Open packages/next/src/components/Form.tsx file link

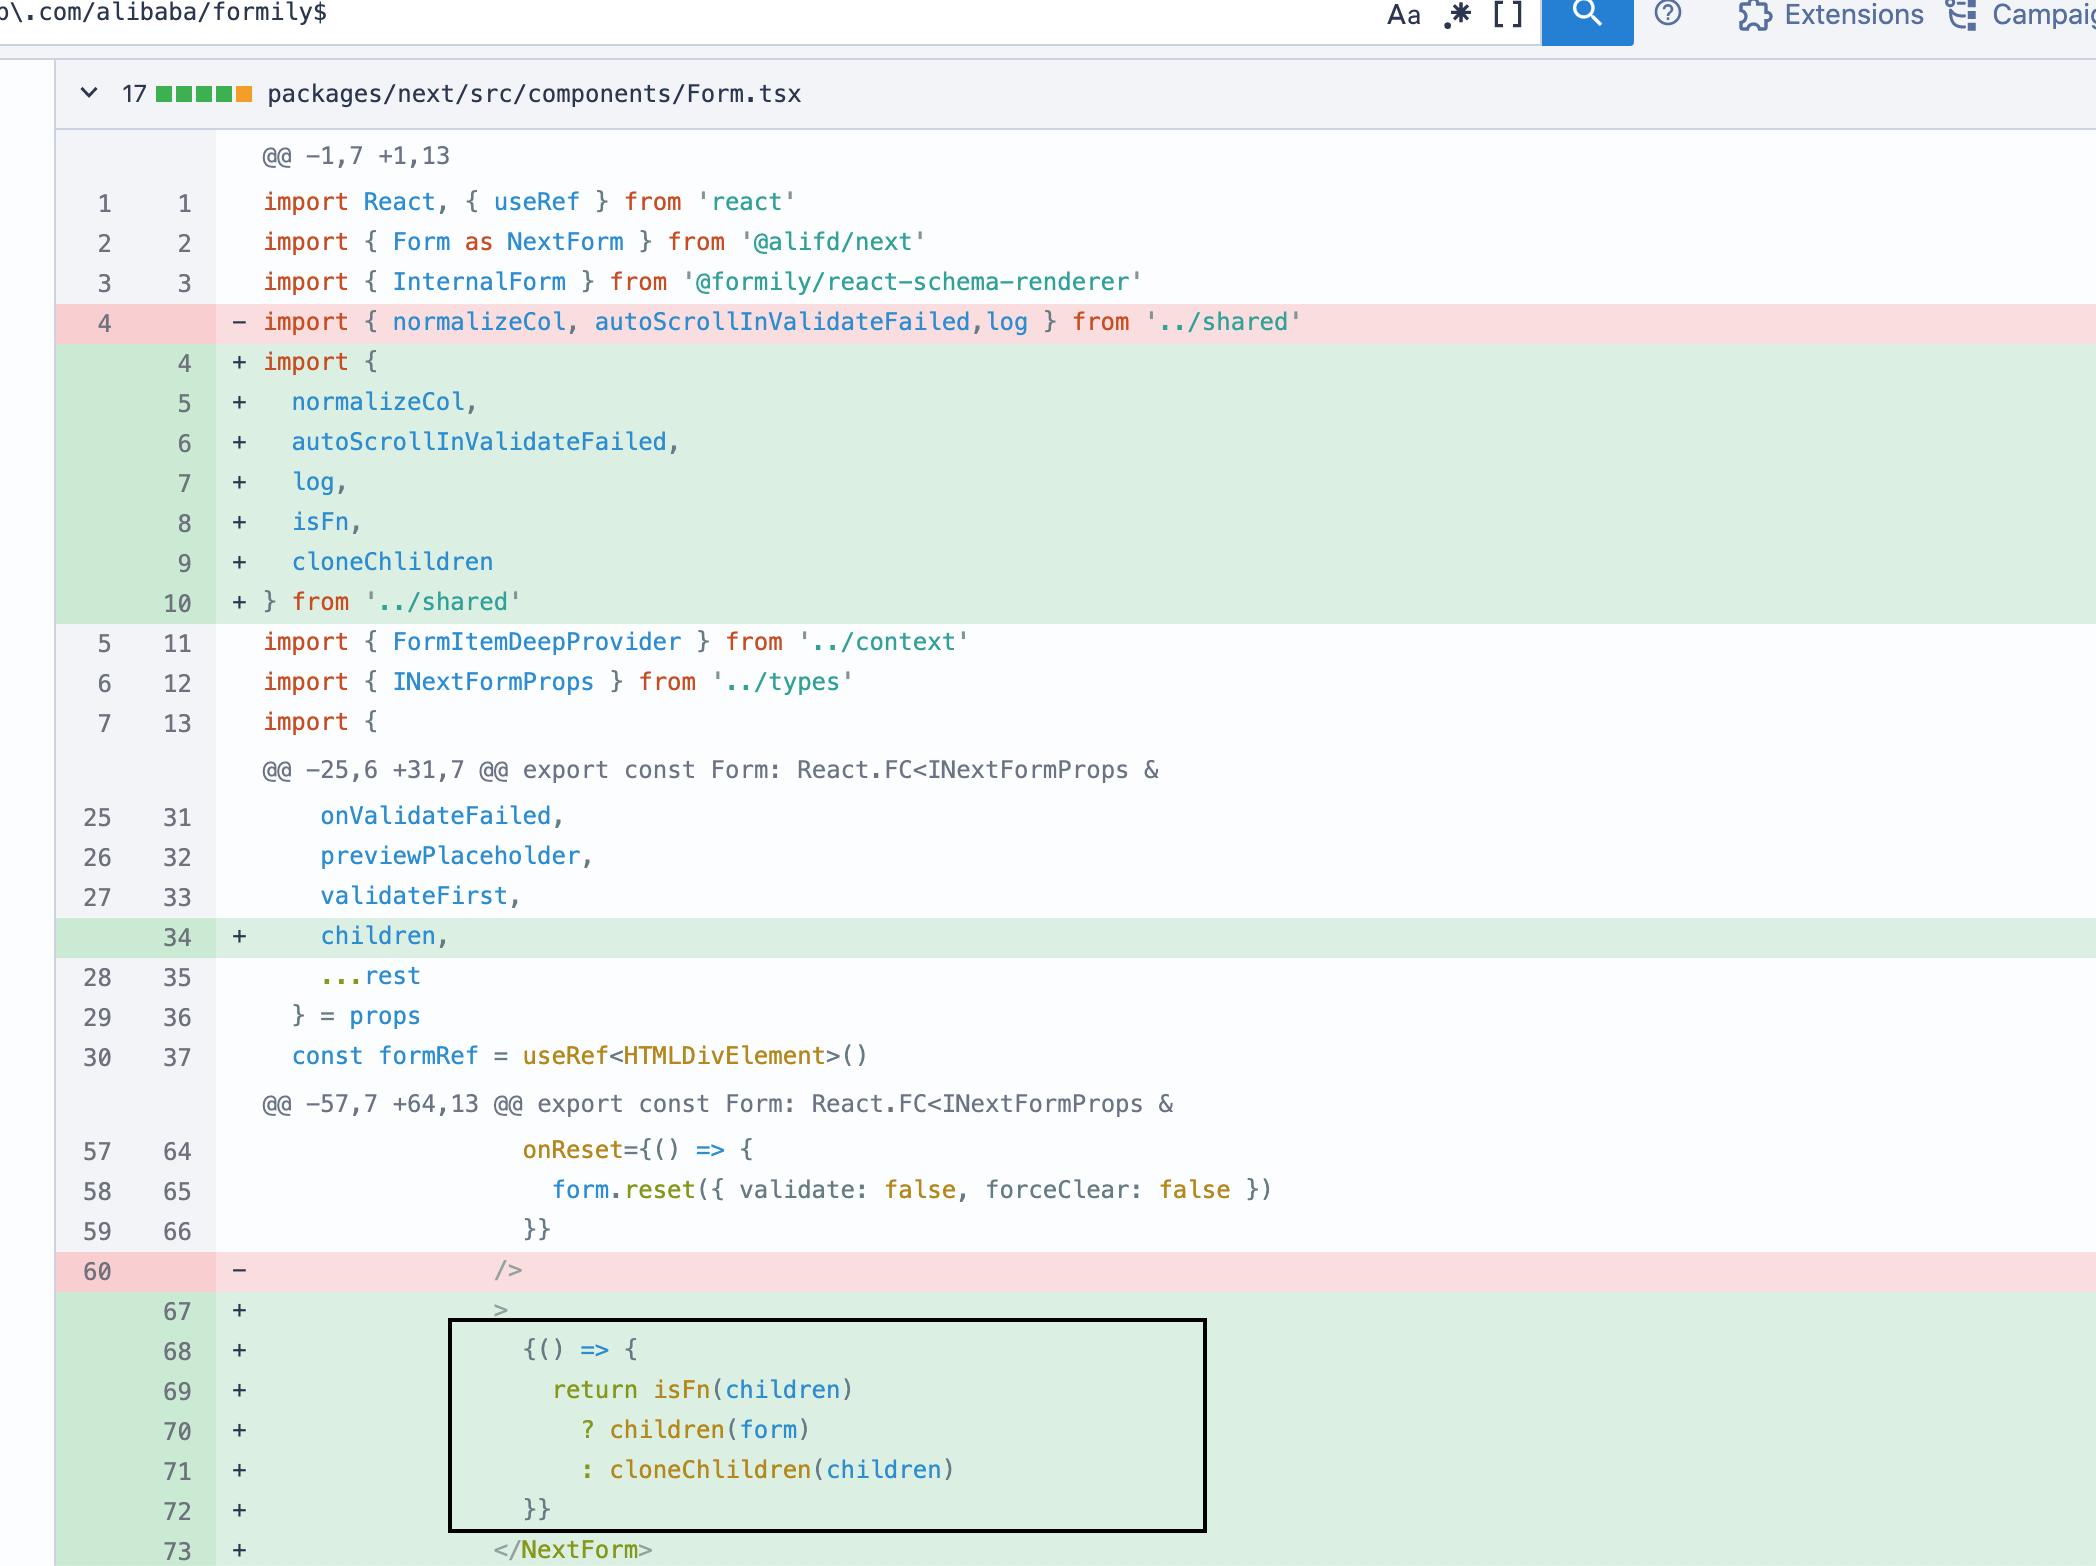pos(534,93)
